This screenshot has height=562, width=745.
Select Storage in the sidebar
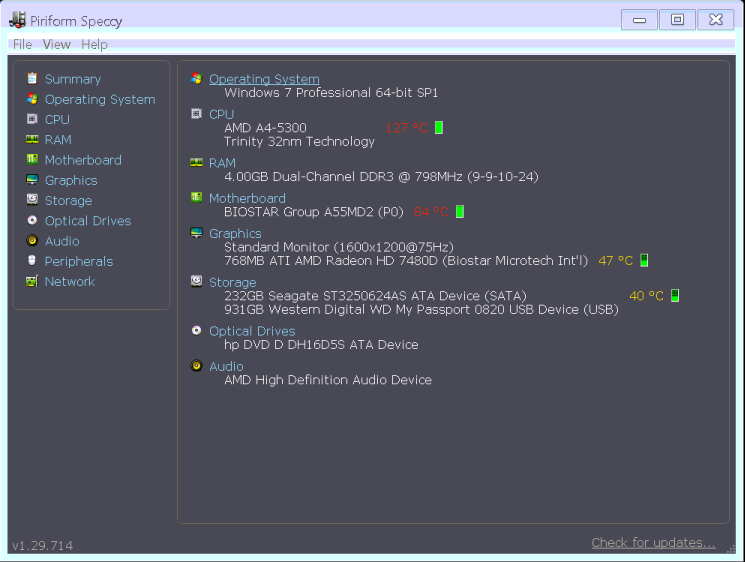pyautogui.click(x=68, y=200)
